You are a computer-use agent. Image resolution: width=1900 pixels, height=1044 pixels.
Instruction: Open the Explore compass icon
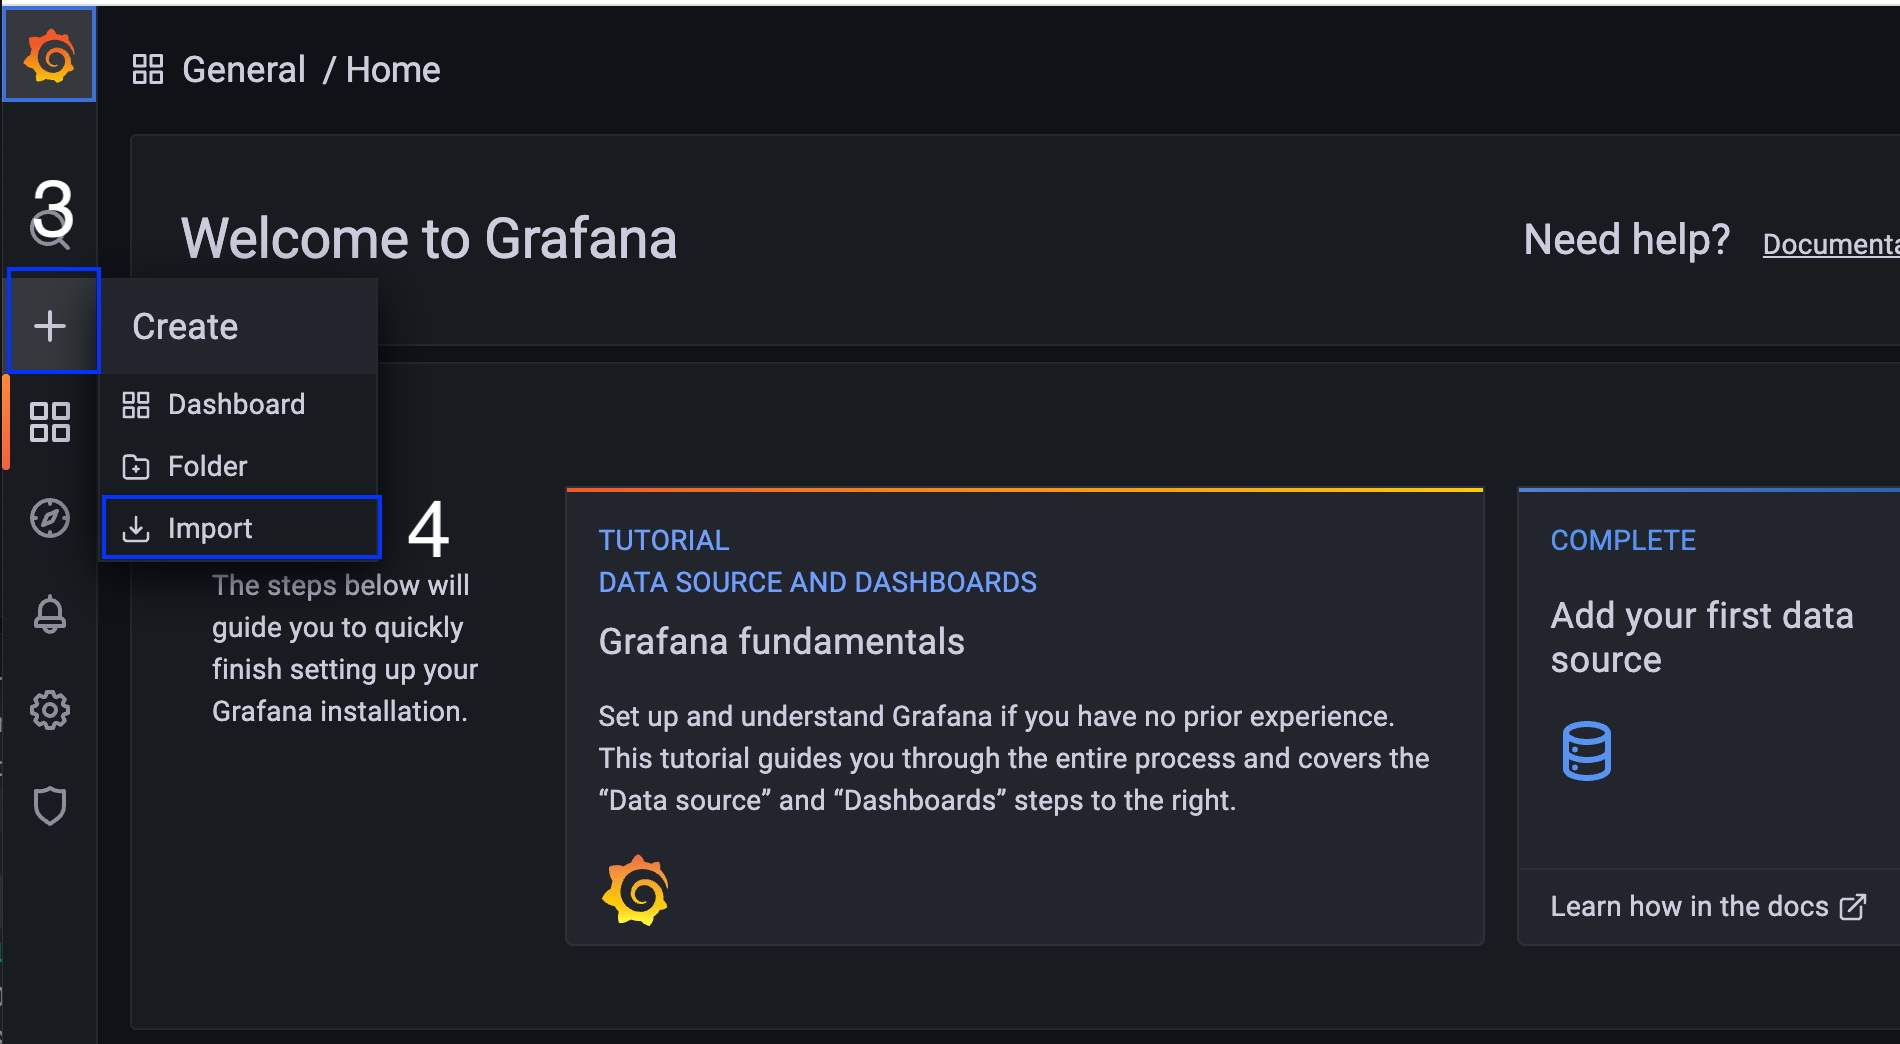(x=50, y=518)
